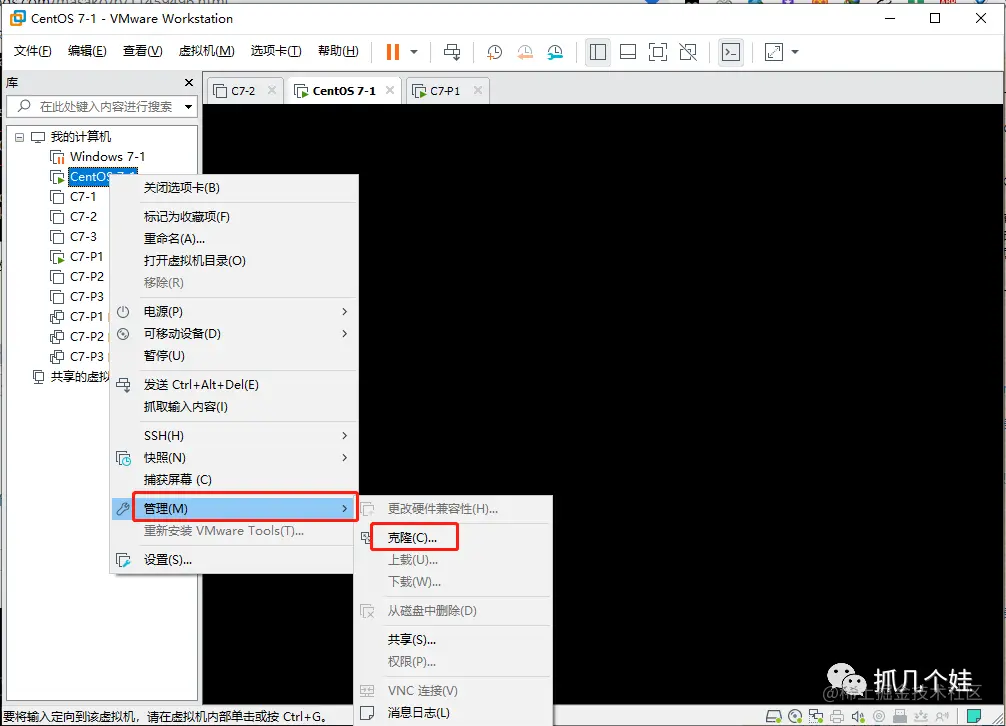
Task: Open the 查看(V) menu
Action: [142, 51]
